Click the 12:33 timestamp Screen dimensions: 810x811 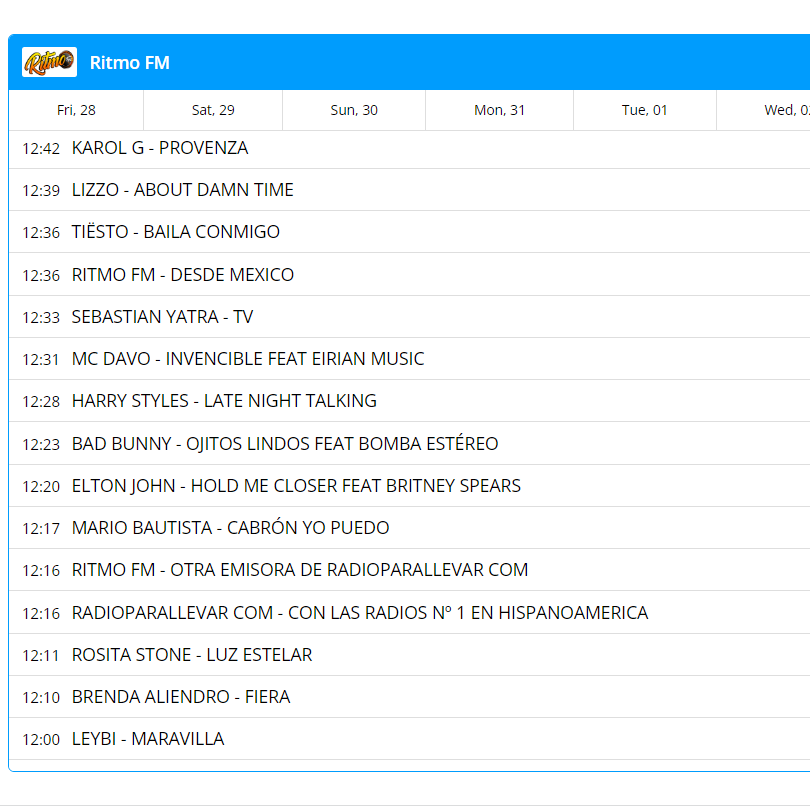click(41, 318)
